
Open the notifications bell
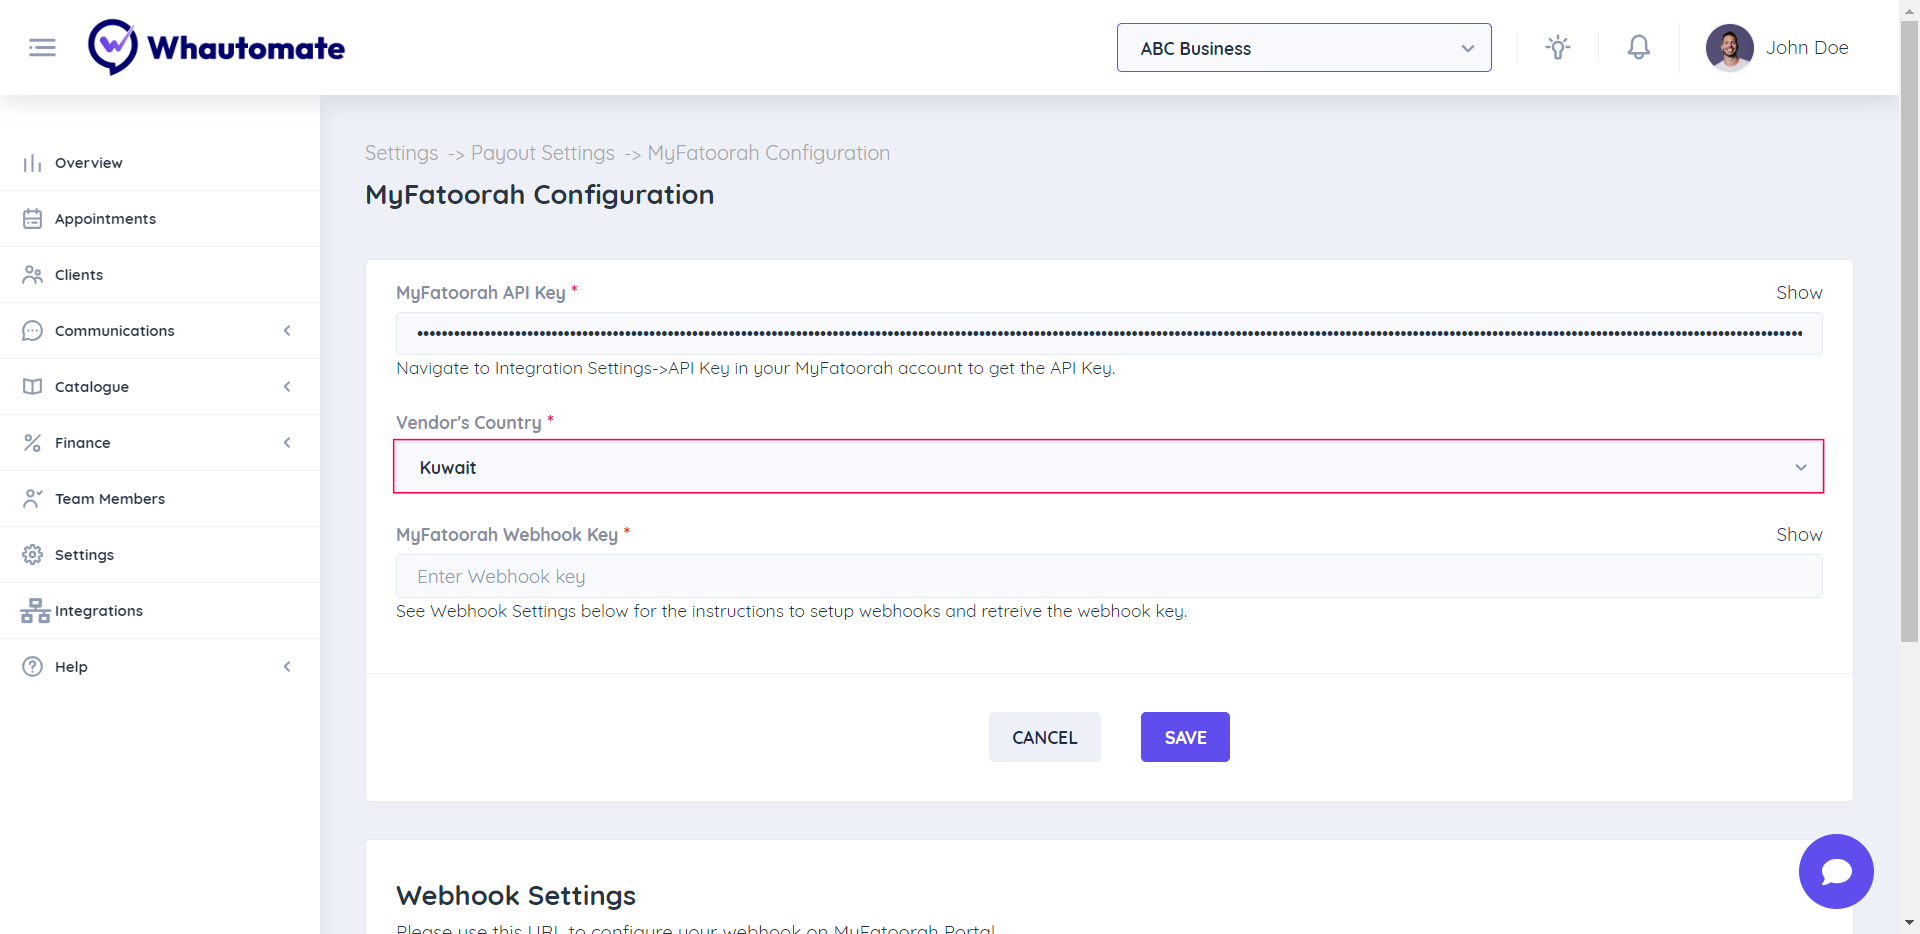(1638, 48)
